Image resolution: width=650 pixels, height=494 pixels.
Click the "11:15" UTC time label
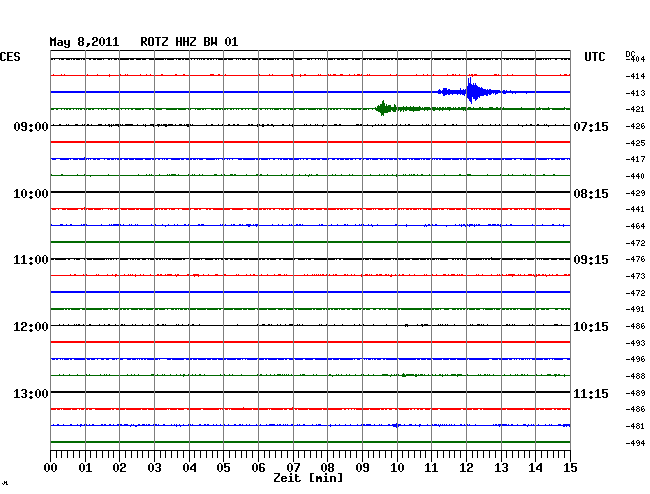click(591, 393)
